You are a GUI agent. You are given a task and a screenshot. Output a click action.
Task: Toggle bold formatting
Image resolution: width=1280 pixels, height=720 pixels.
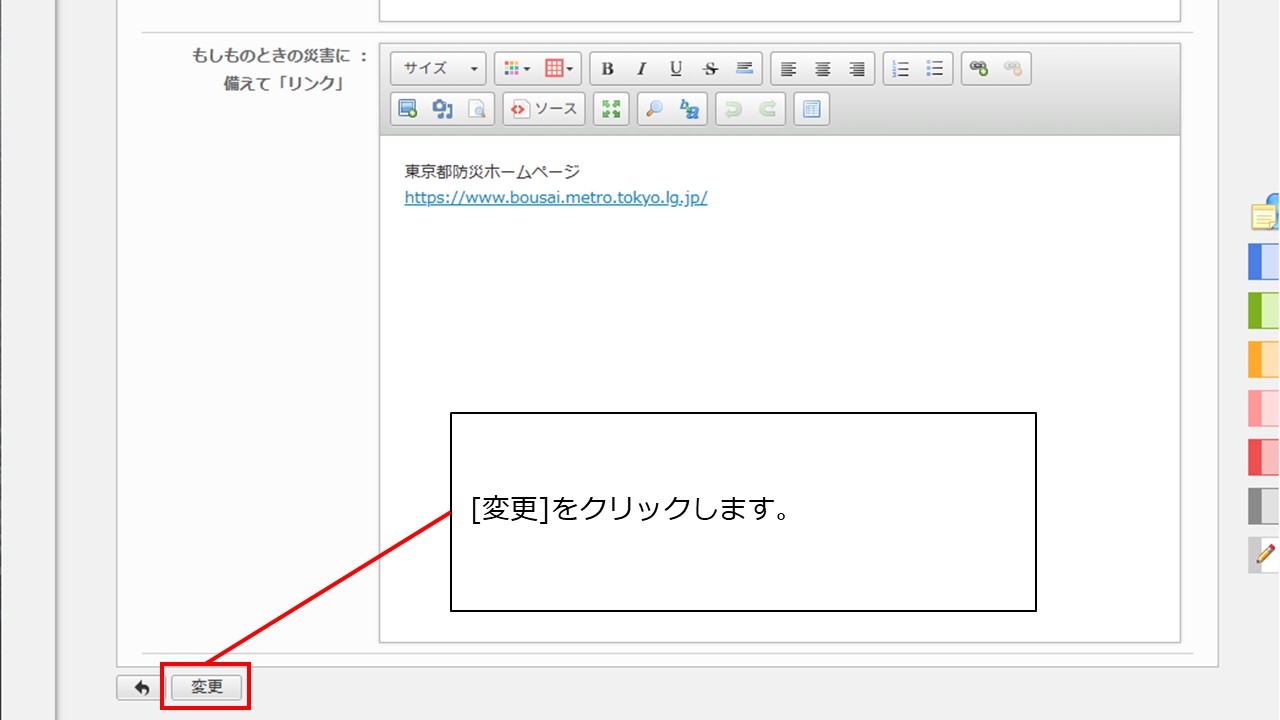tap(607, 69)
